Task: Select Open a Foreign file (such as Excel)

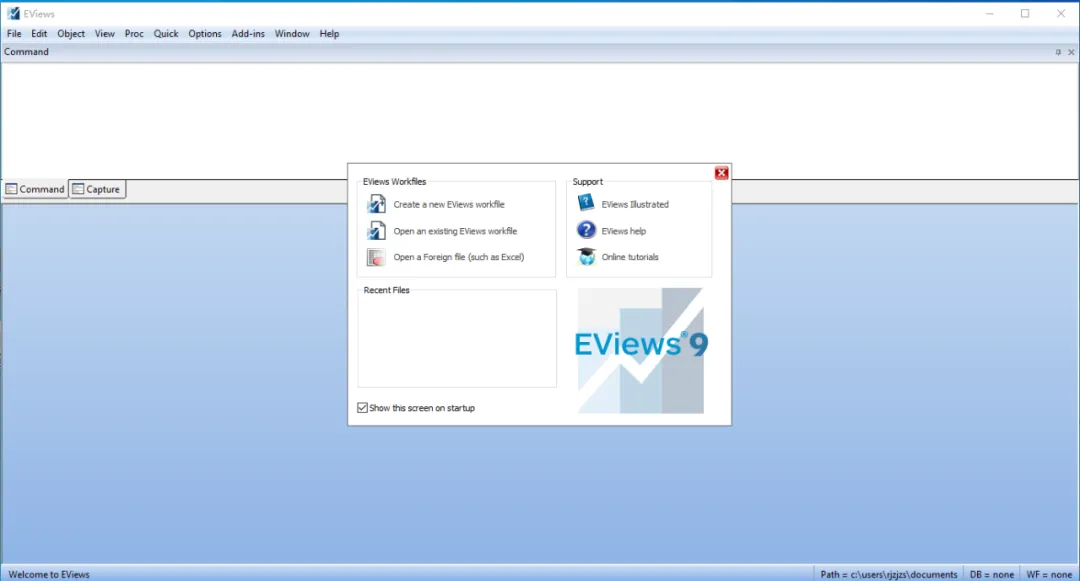Action: 459,257
